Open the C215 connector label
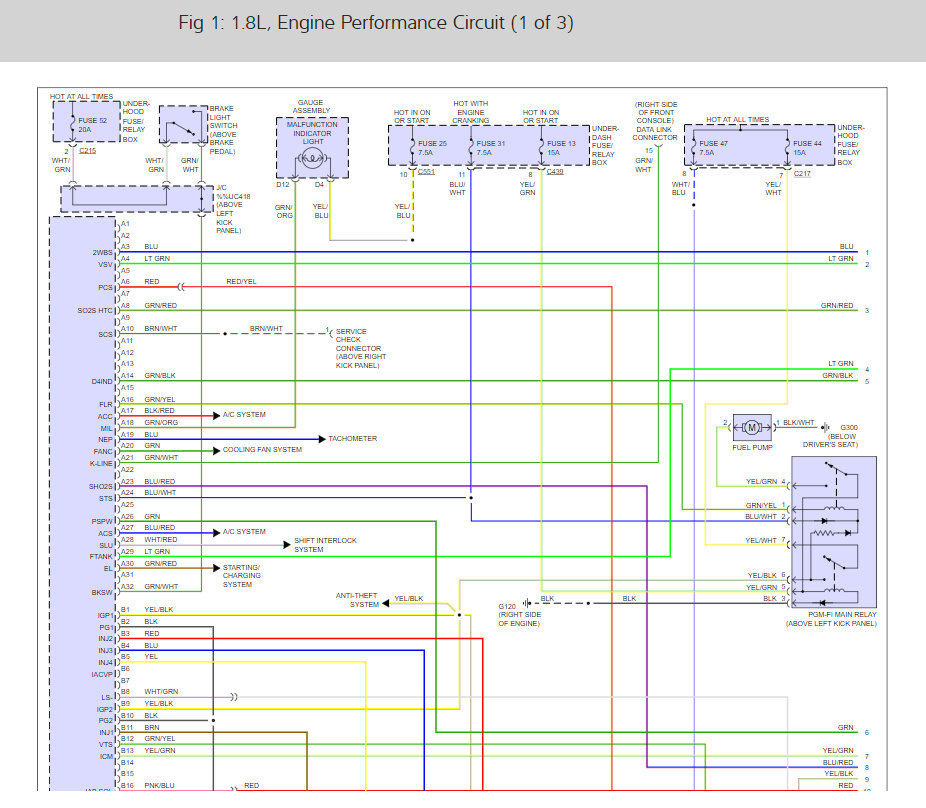The width and height of the screenshot is (926, 808). coord(87,150)
